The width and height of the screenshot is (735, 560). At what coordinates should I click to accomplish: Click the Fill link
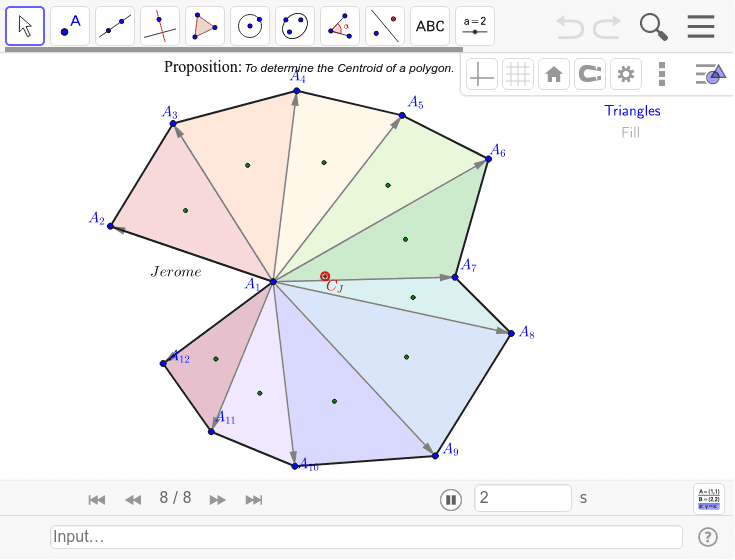click(x=630, y=133)
